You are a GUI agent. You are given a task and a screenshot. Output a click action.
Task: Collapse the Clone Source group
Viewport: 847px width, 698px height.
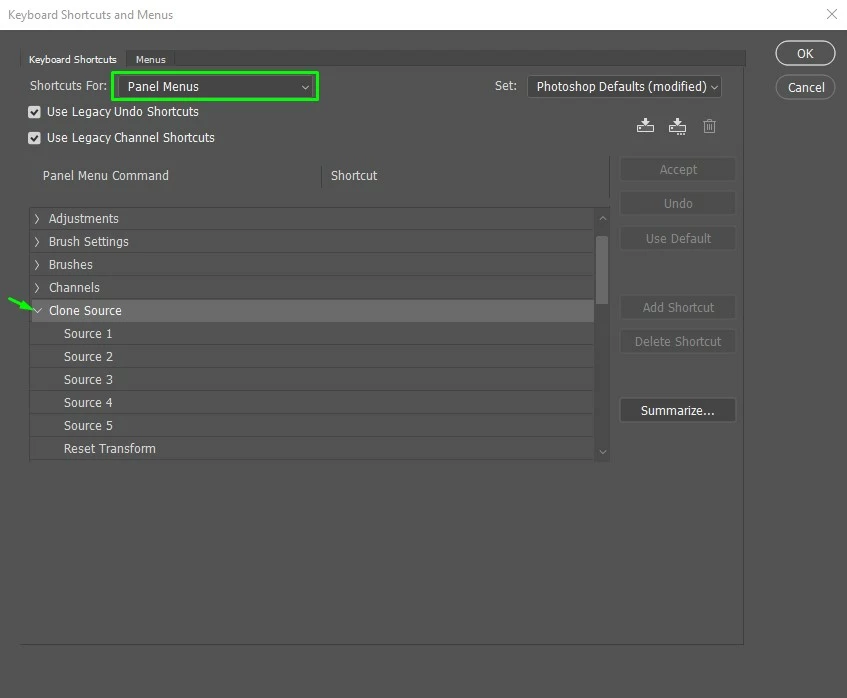37,311
